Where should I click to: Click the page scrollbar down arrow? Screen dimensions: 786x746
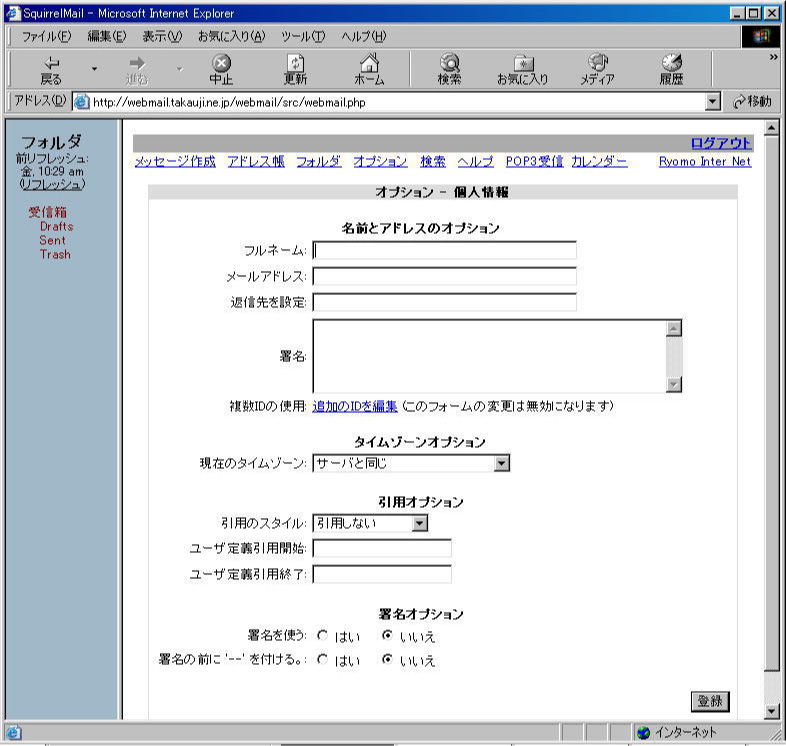[x=771, y=710]
